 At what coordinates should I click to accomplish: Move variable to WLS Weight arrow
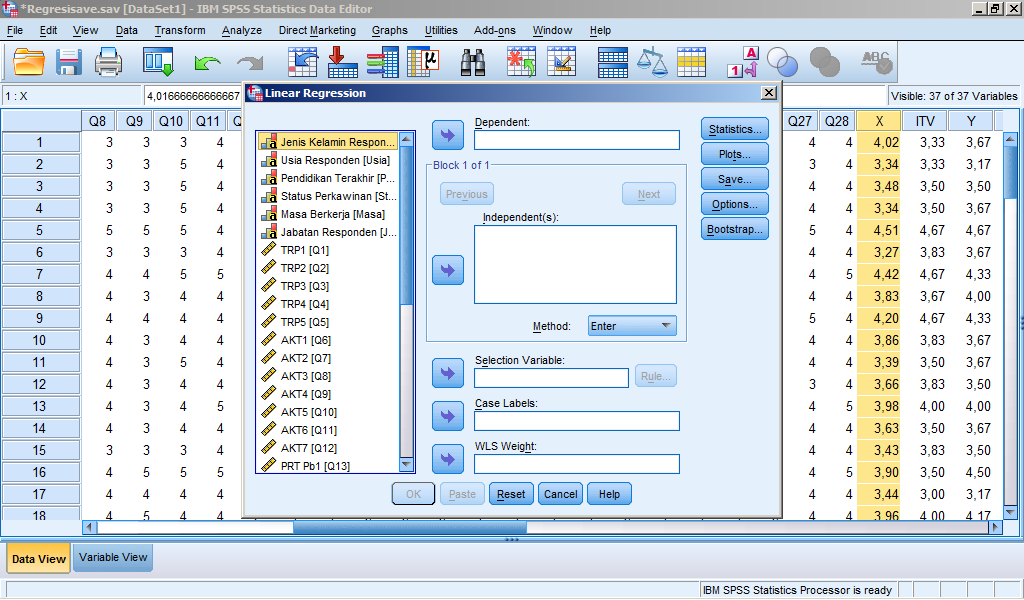pyautogui.click(x=448, y=459)
